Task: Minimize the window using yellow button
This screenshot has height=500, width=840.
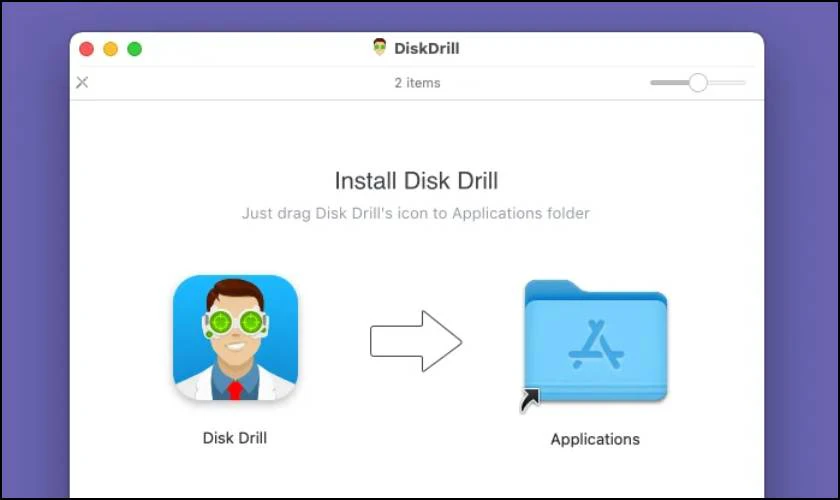Action: 110,49
